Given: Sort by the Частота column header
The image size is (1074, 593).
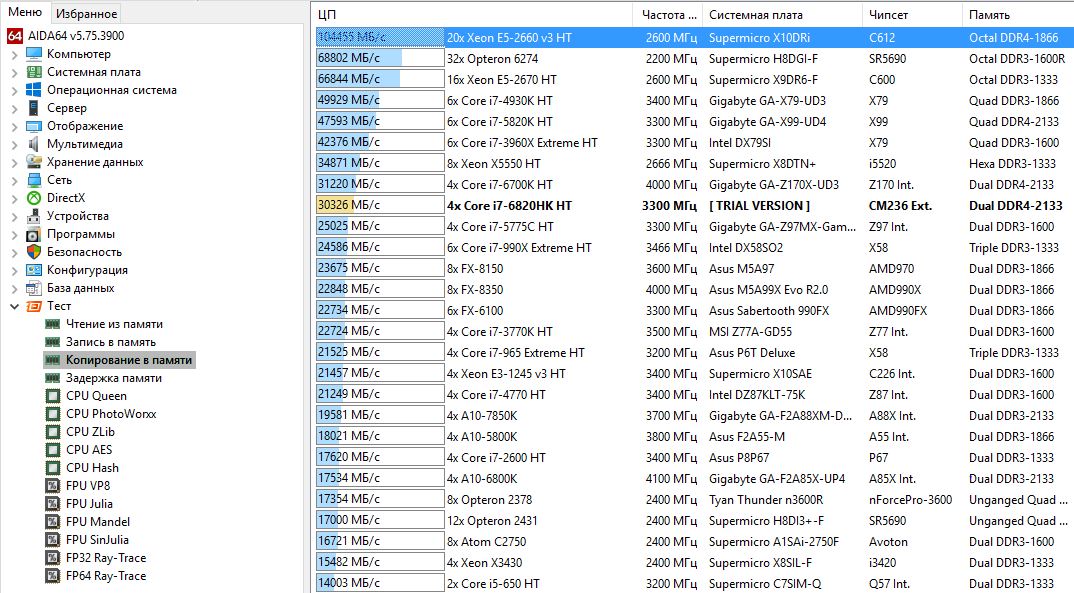Looking at the screenshot, I should point(668,14).
